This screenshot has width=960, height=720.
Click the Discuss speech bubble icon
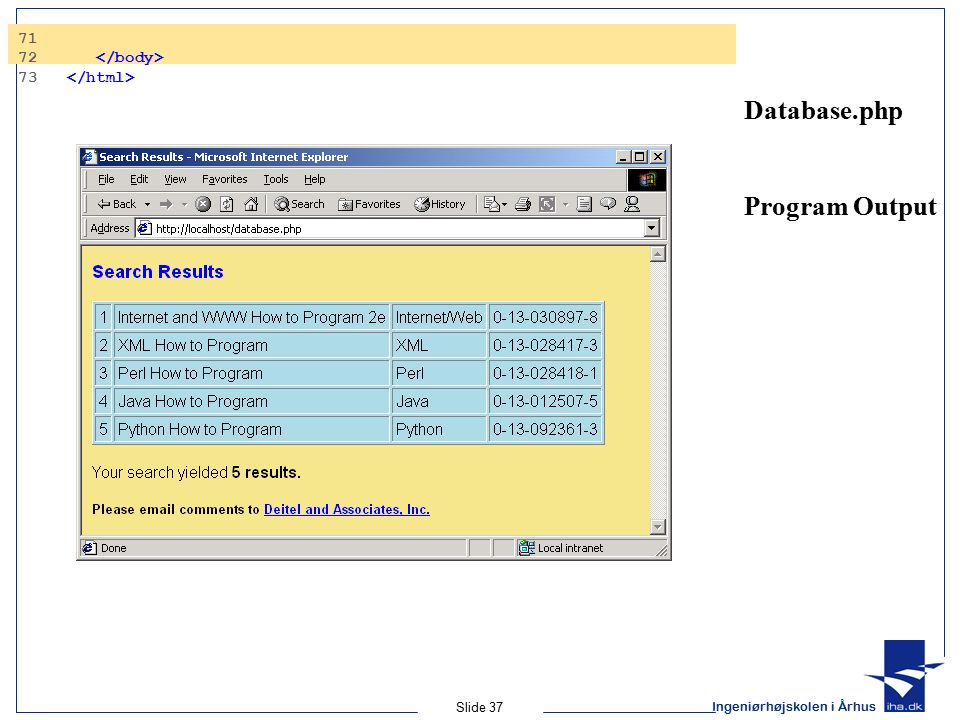[x=607, y=204]
